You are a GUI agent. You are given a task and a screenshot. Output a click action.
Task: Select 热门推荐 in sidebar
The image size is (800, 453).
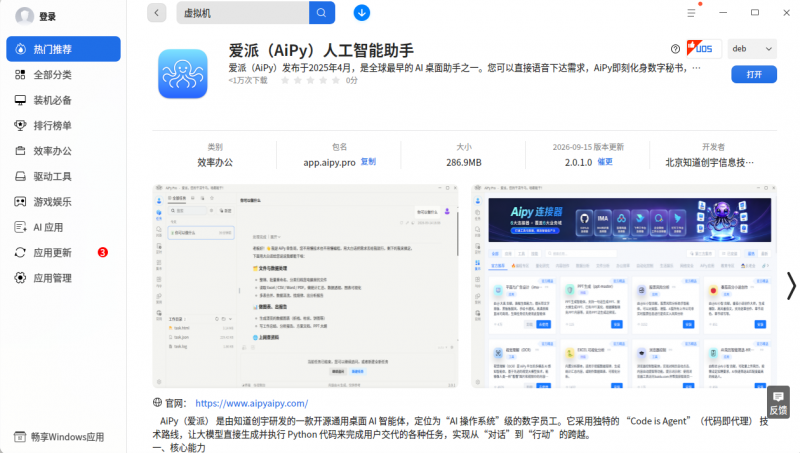tap(63, 49)
